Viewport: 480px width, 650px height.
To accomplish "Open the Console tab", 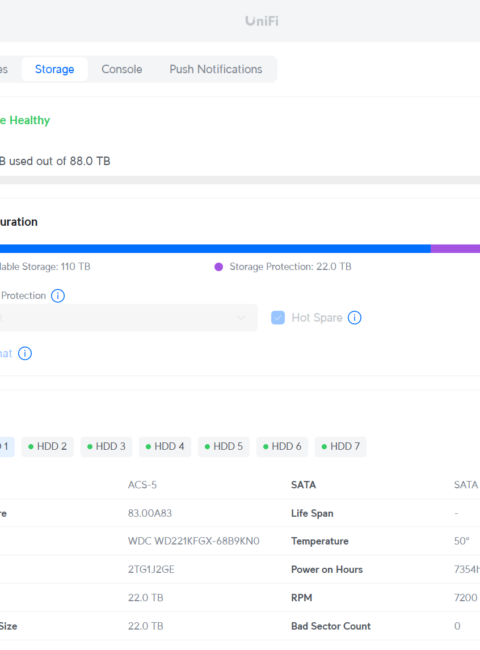I will tap(122, 69).
